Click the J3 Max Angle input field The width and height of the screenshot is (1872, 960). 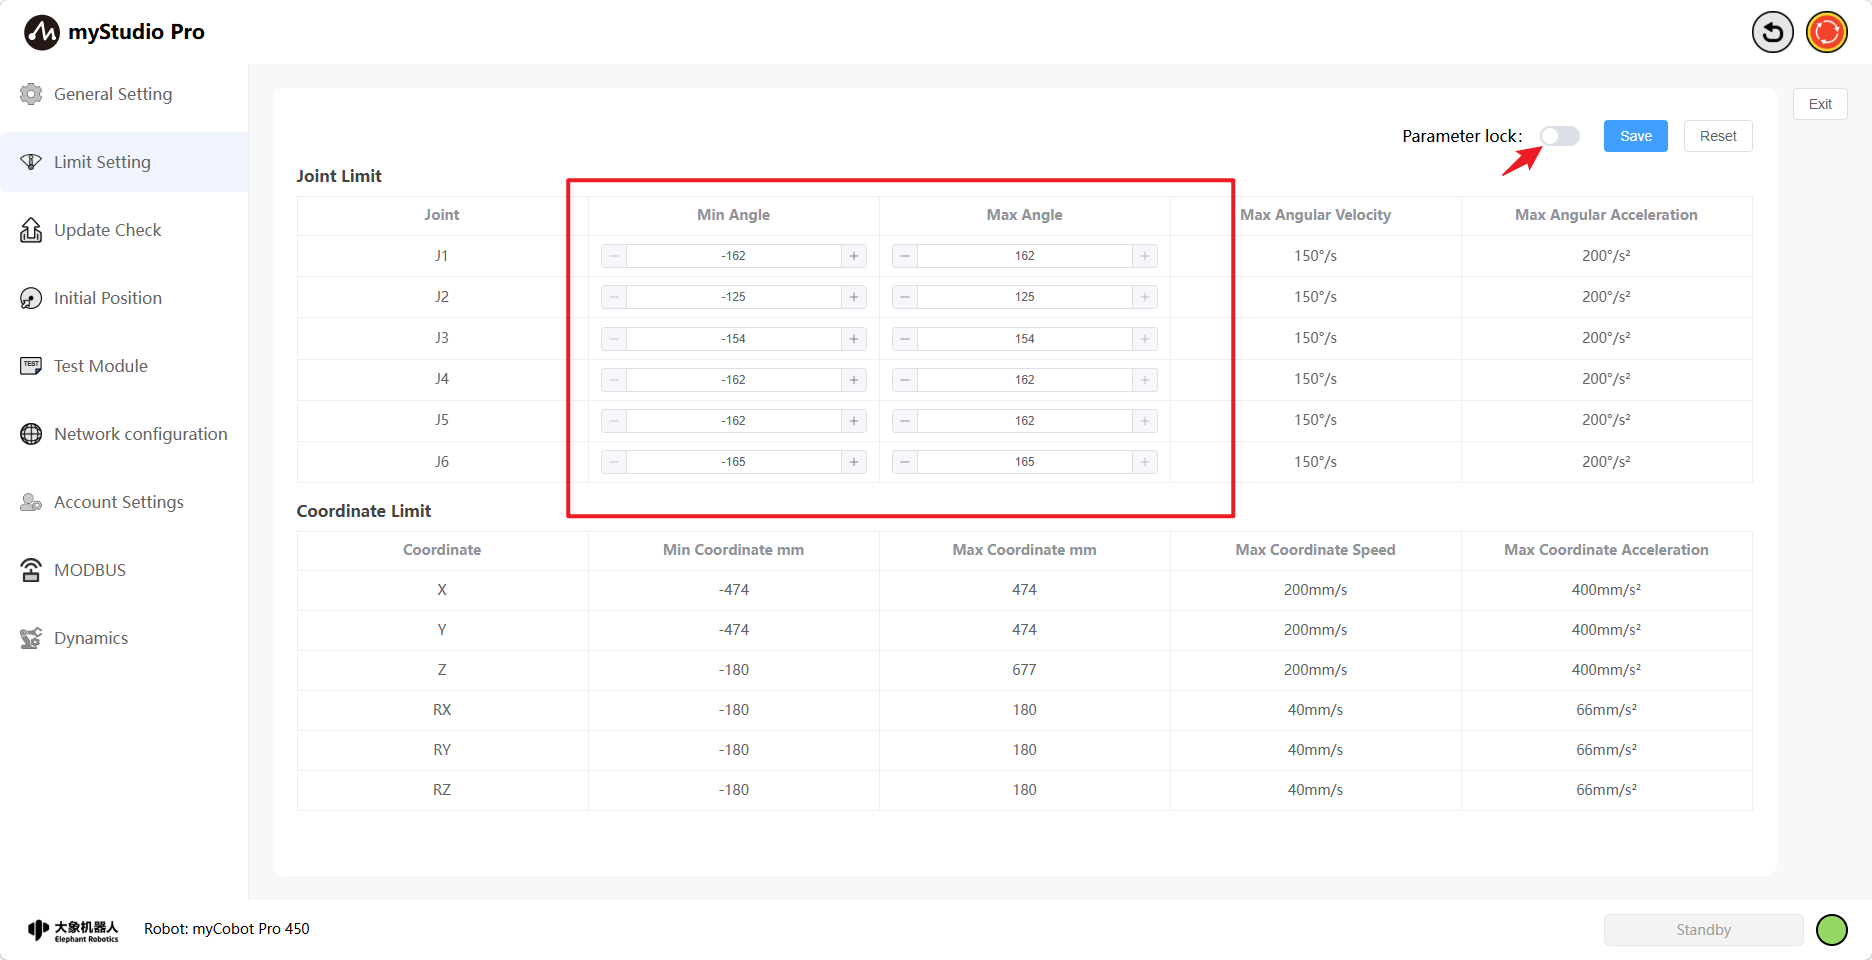click(x=1024, y=339)
